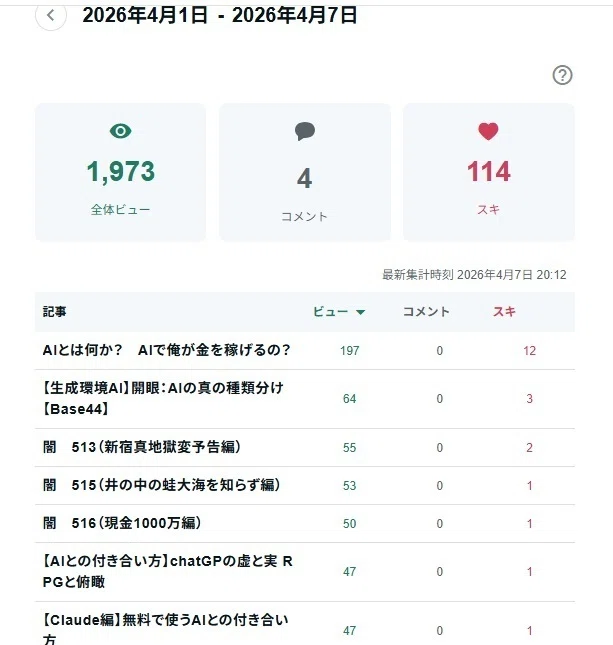
Task: Sort table by コメント column
Action: tap(426, 312)
